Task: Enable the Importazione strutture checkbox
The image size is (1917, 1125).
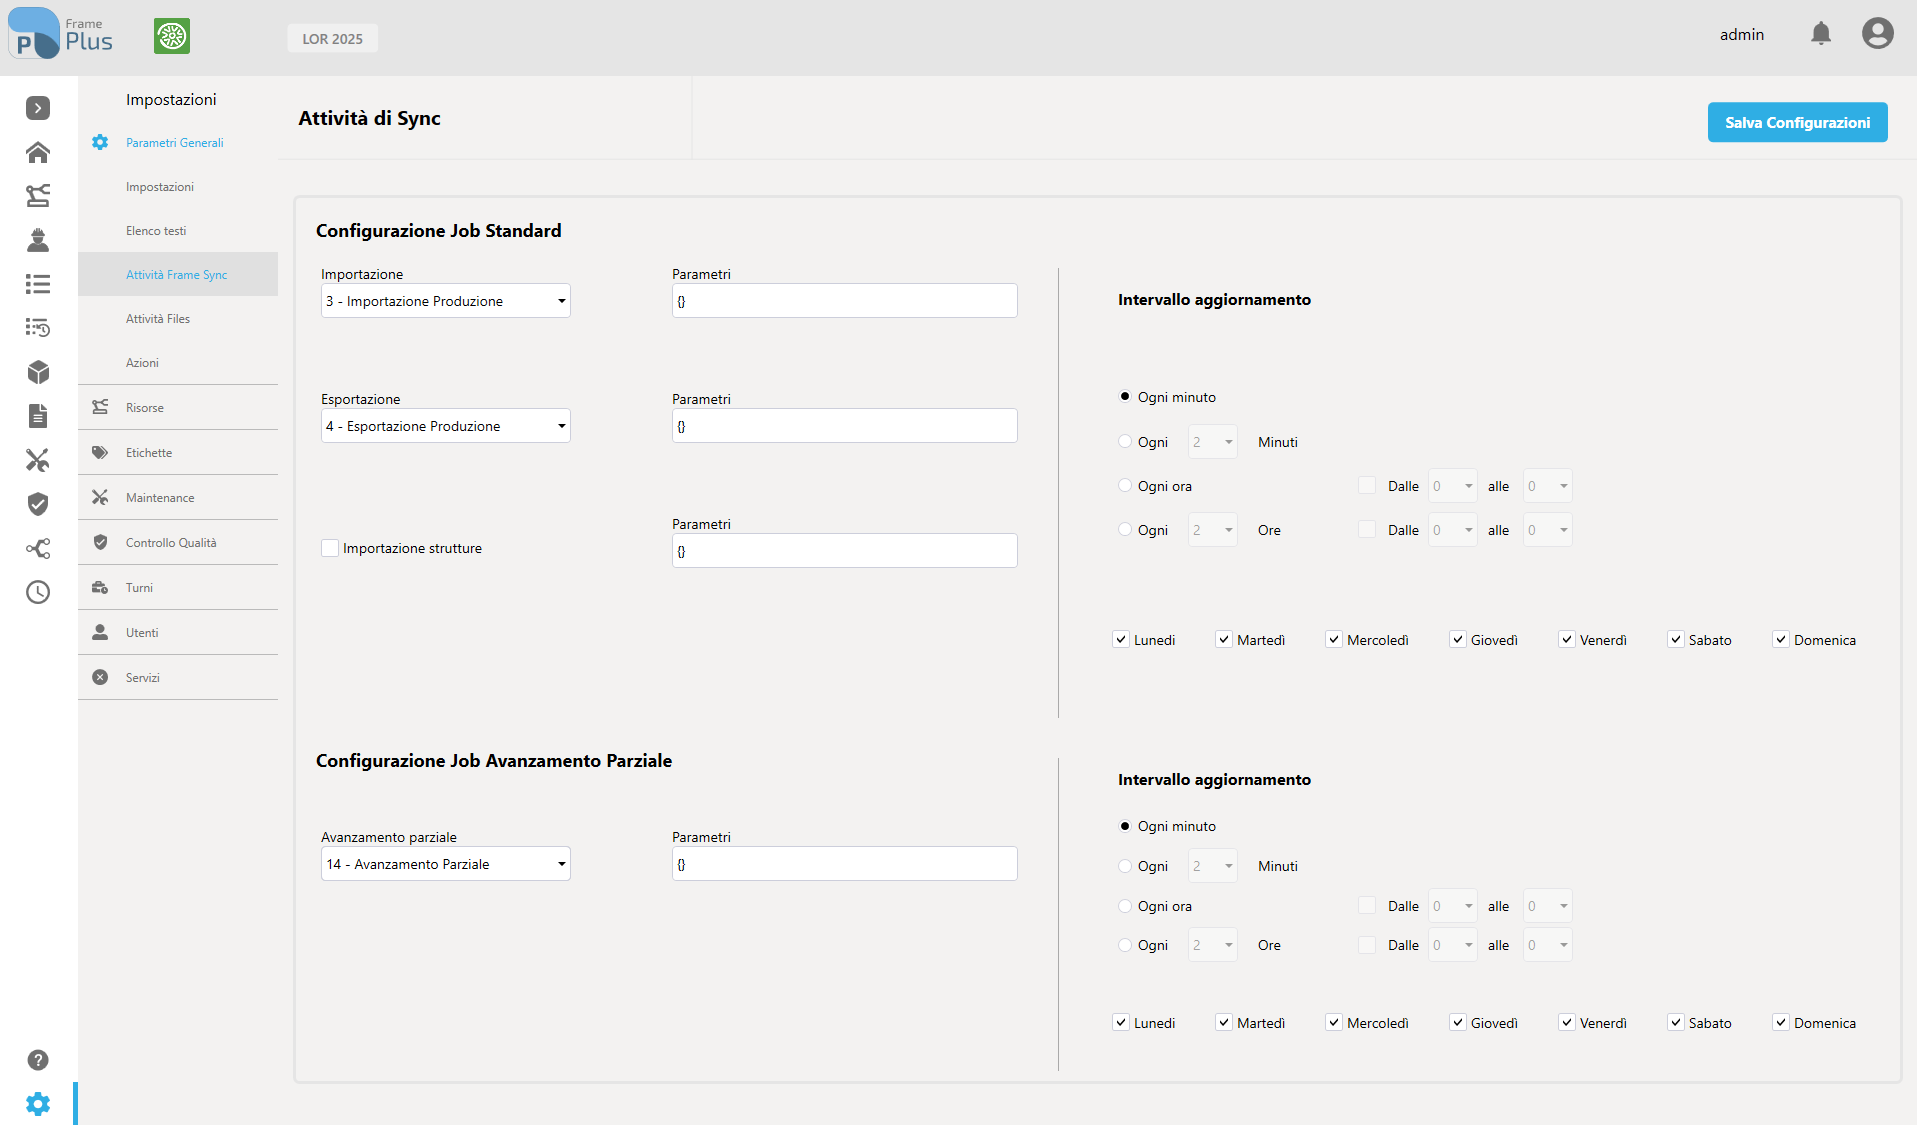Action: point(330,548)
